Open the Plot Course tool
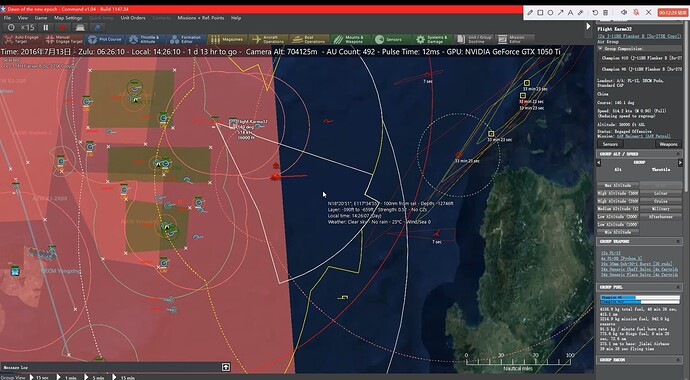 coord(104,39)
